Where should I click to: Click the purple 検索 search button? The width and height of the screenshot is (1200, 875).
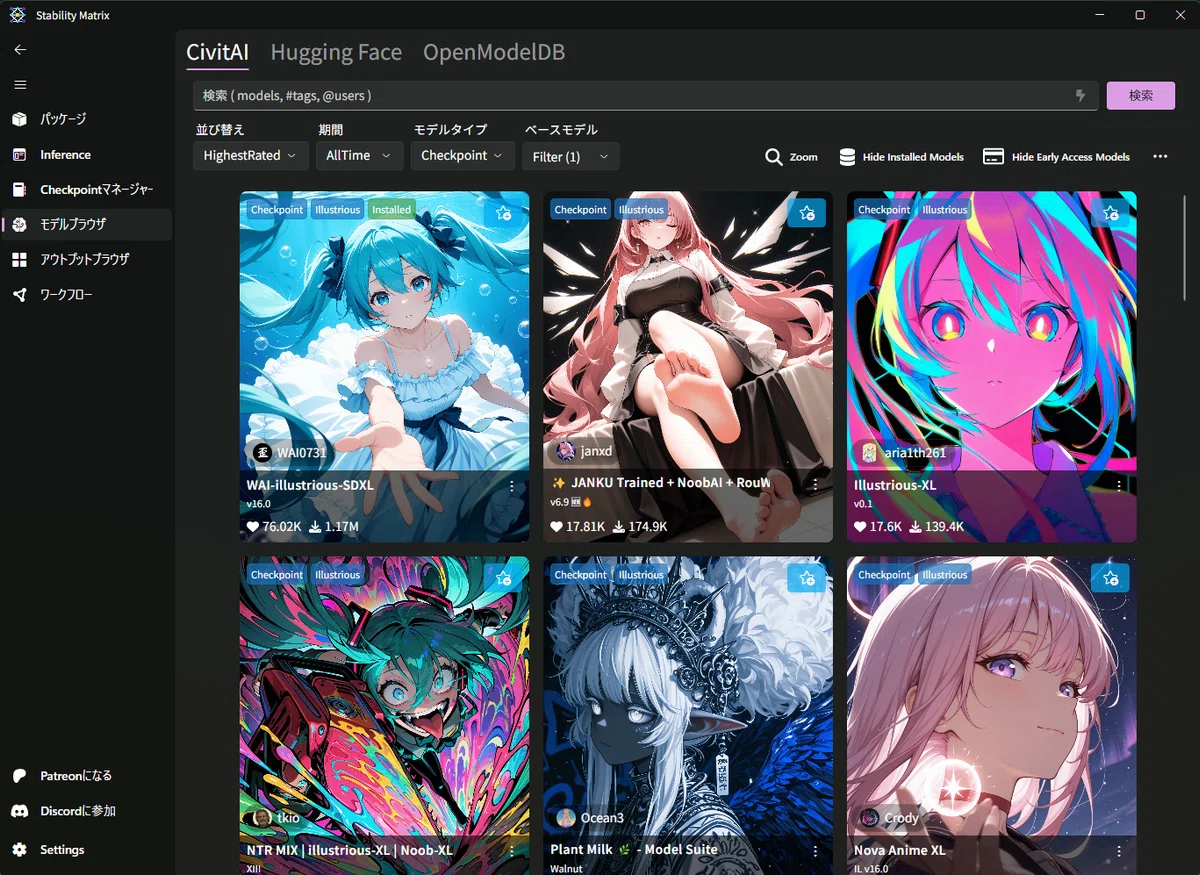pos(1141,95)
